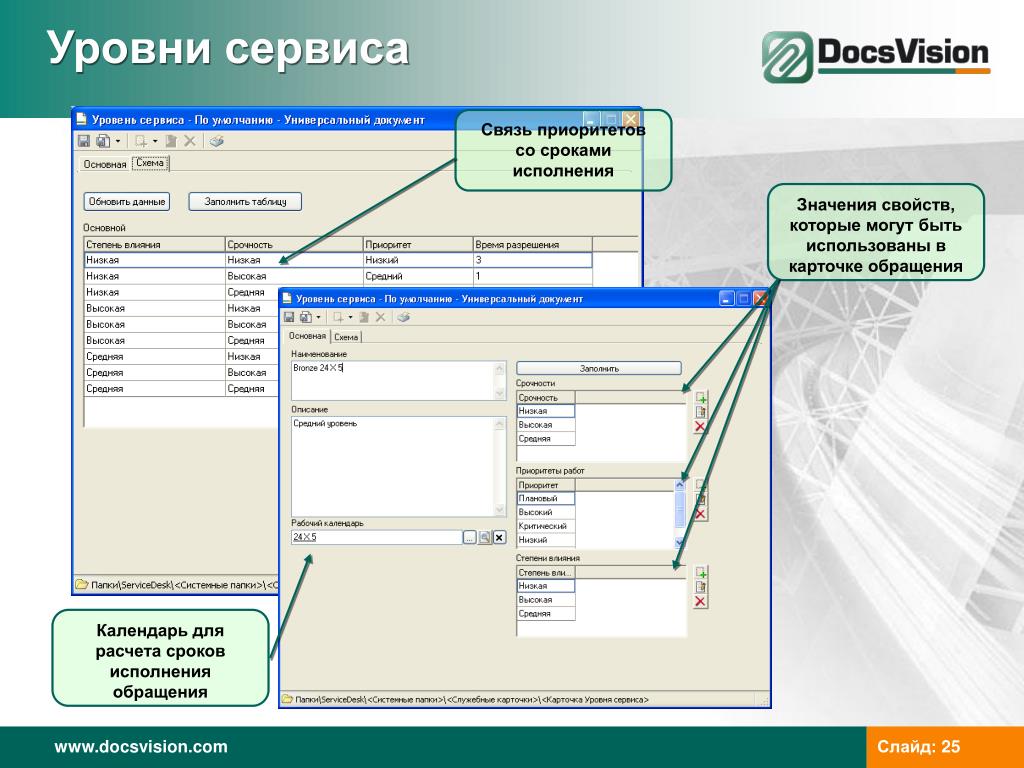The width and height of the screenshot is (1024, 768).
Task: Click Заполнить таблицу button
Action: click(246, 202)
